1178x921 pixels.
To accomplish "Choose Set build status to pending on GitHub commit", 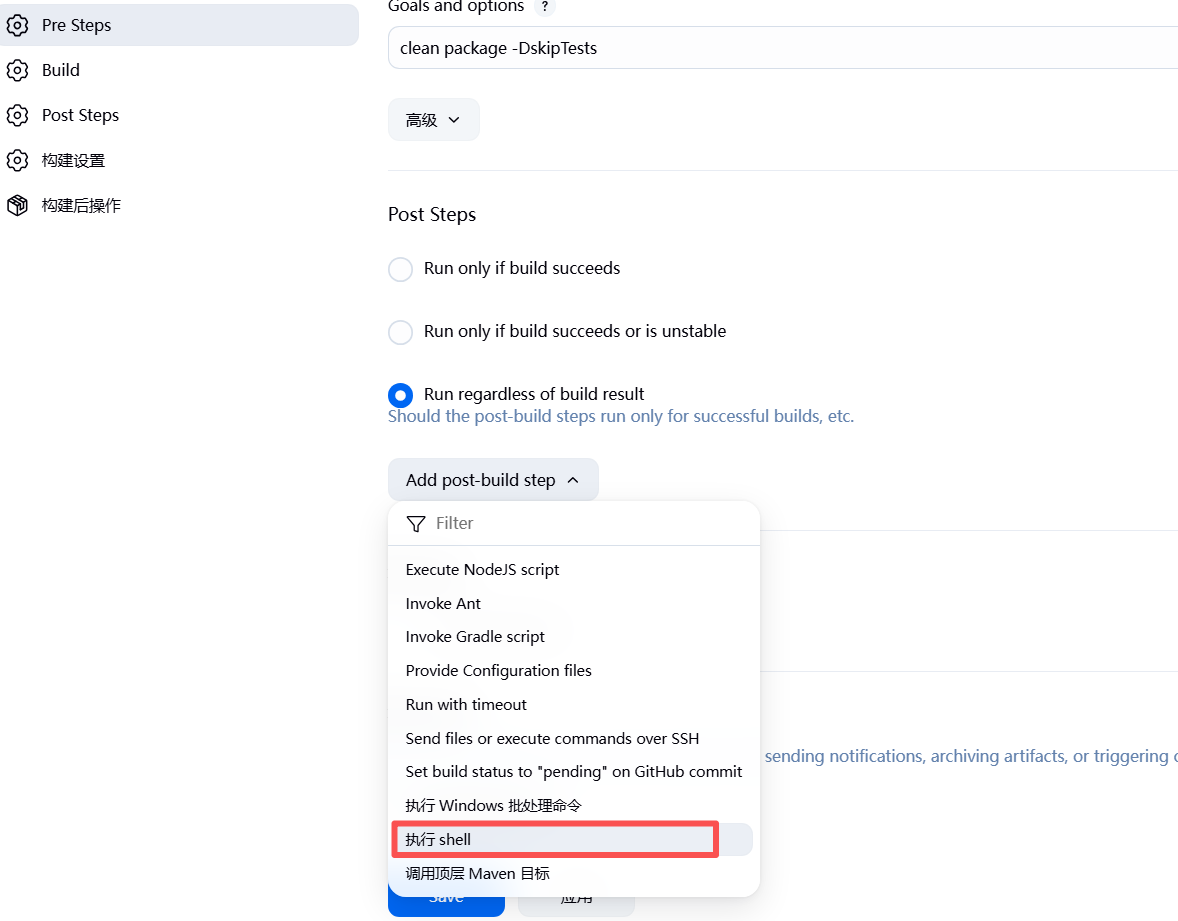I will click(x=574, y=772).
